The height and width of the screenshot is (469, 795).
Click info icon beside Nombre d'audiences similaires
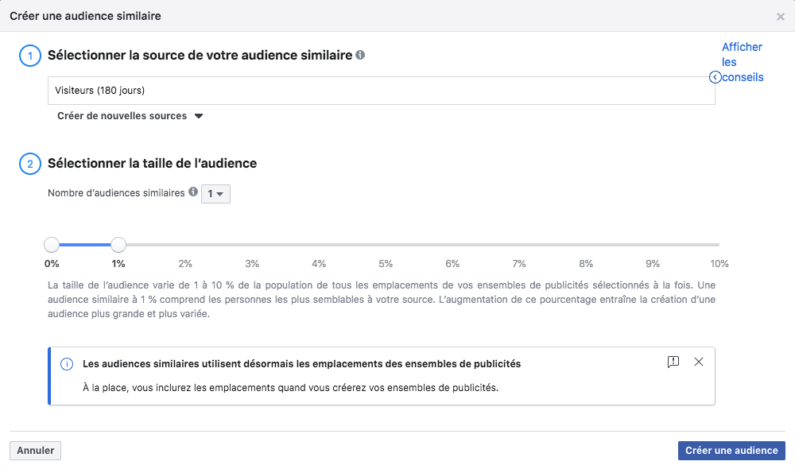click(x=193, y=192)
